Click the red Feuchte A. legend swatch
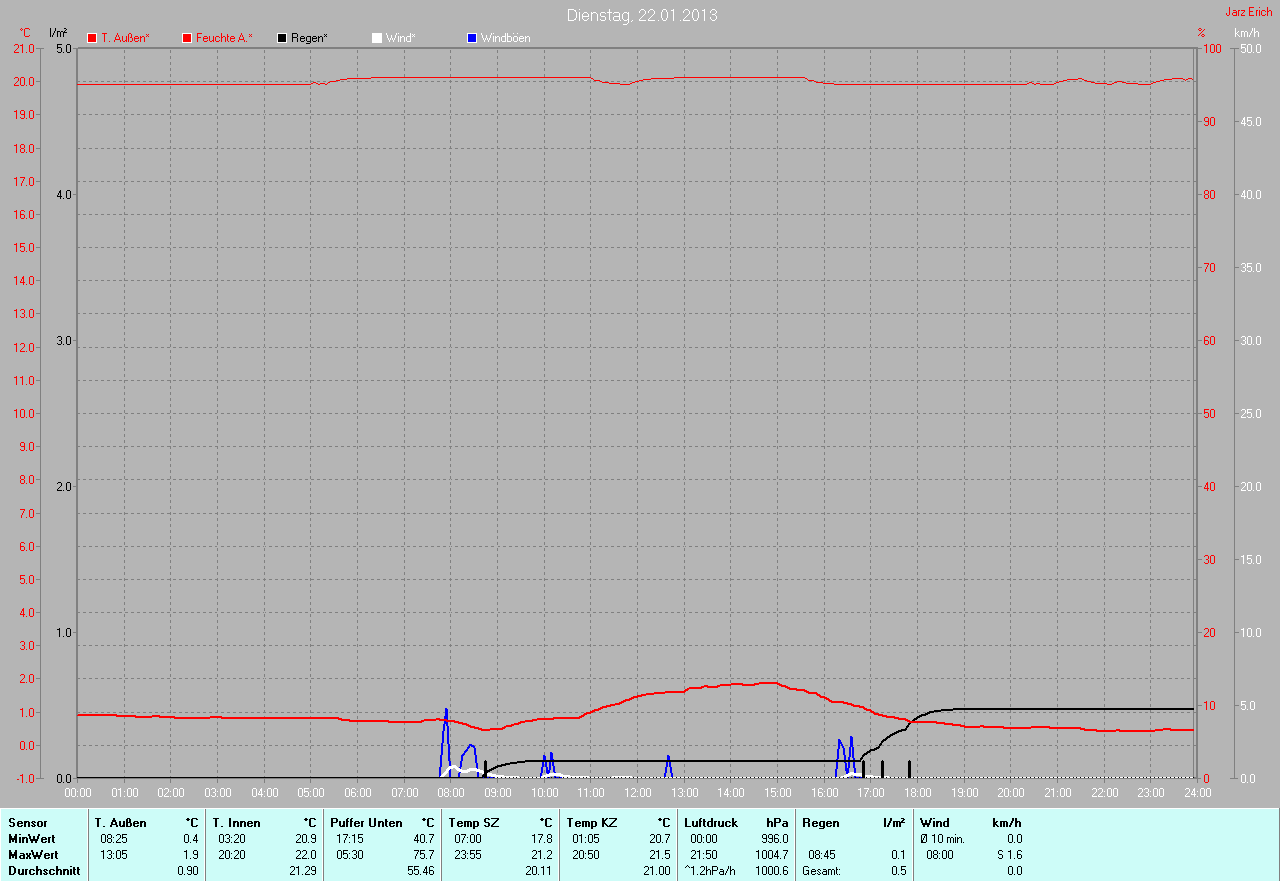This screenshot has height=881, width=1280. click(187, 38)
